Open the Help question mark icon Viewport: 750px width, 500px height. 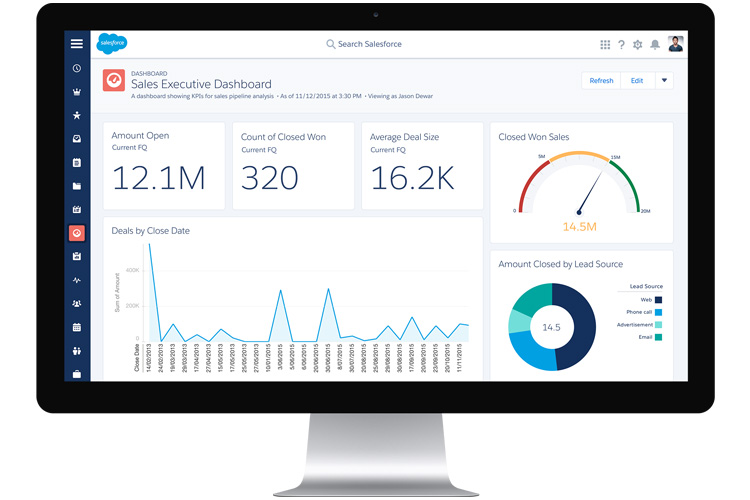point(621,44)
